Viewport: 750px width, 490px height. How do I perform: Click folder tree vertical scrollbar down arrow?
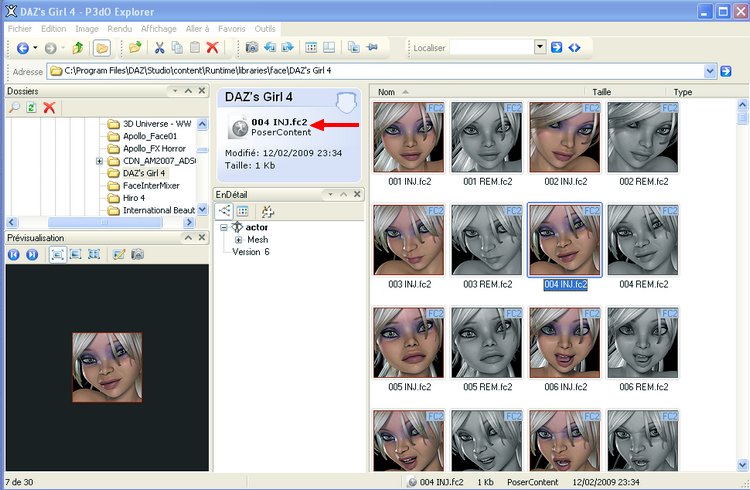[x=202, y=210]
